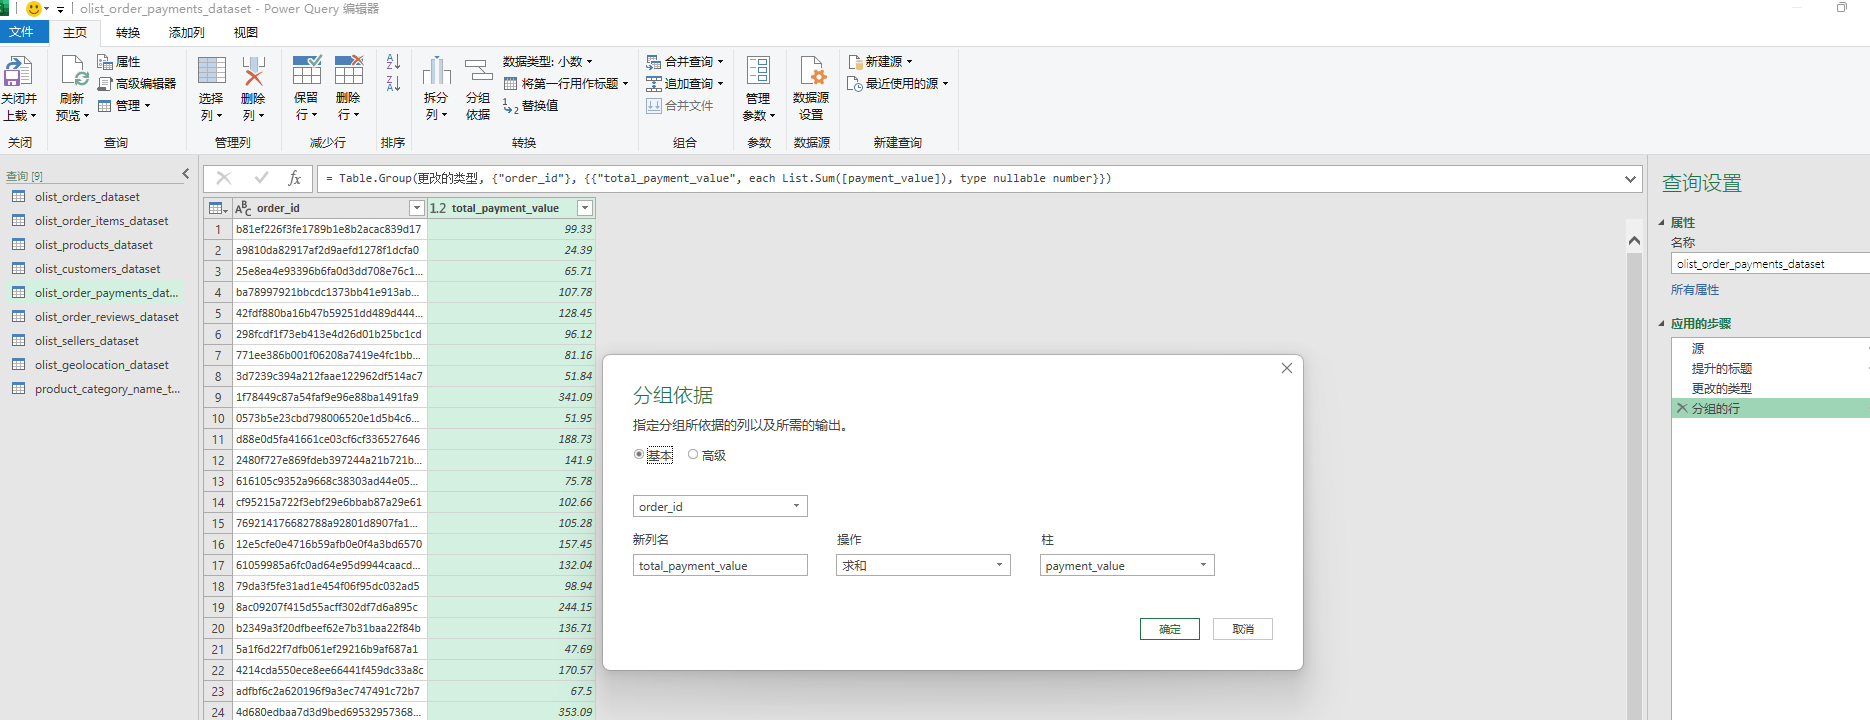The image size is (1870, 720).
Task: Switch to 视图 ribbon tab
Action: click(246, 33)
